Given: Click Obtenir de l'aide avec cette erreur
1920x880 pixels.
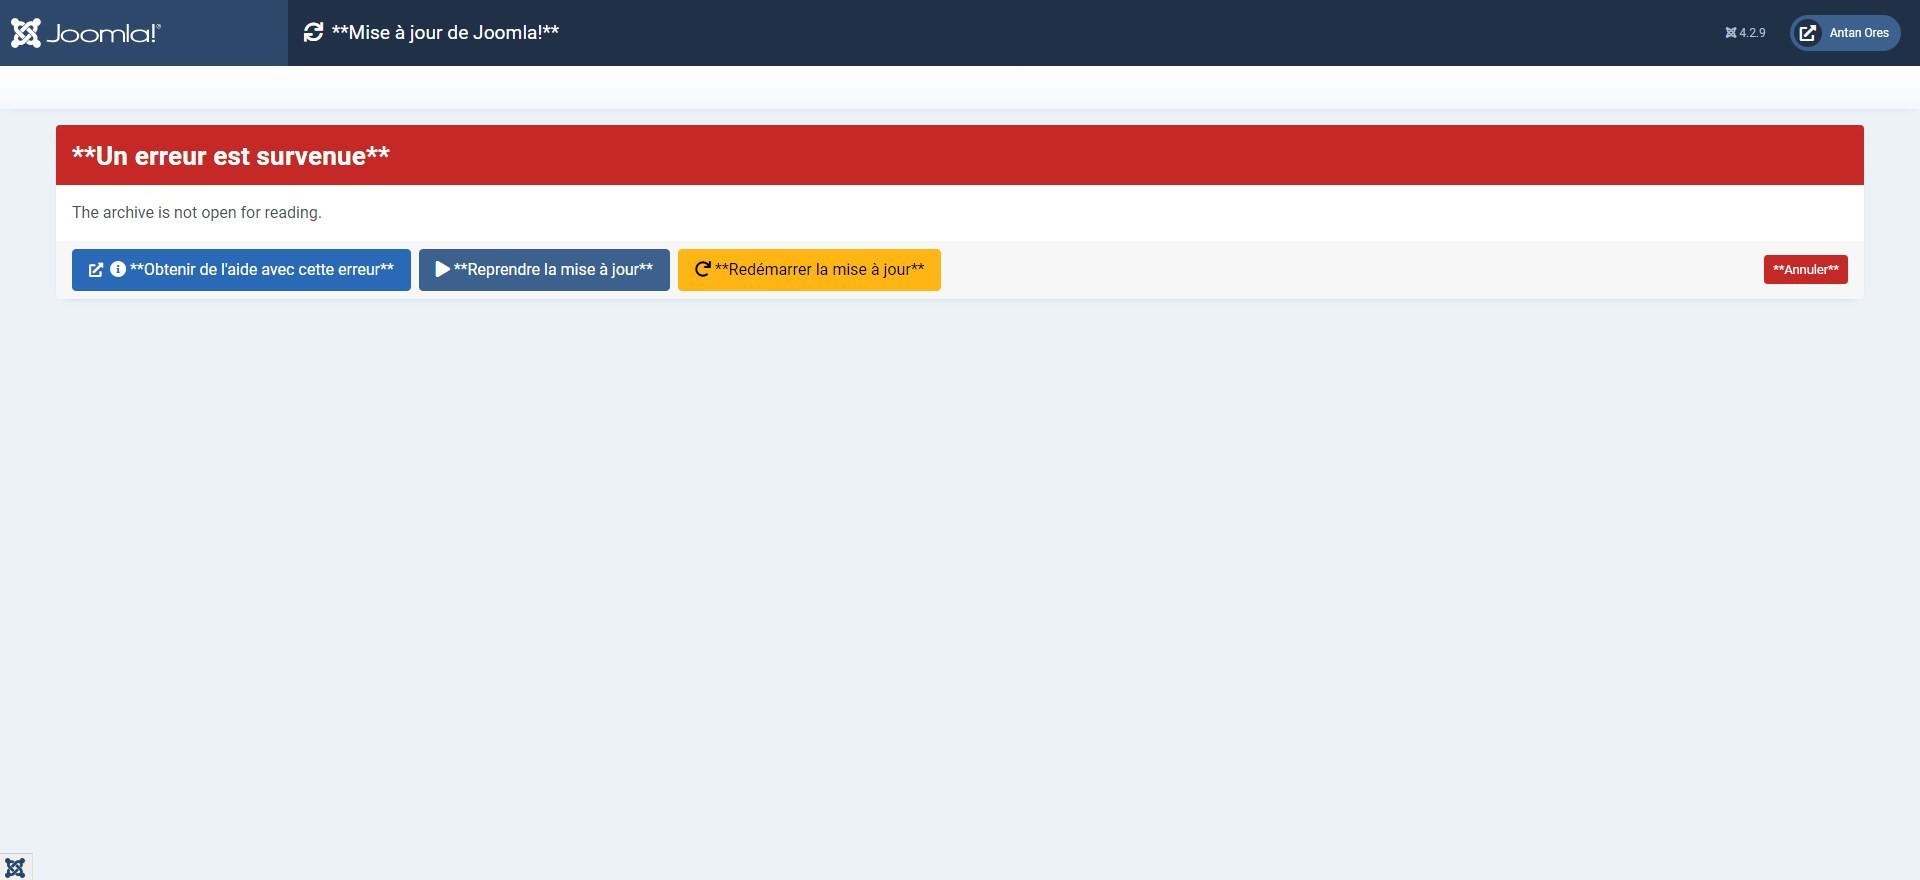Looking at the screenshot, I should 241,270.
